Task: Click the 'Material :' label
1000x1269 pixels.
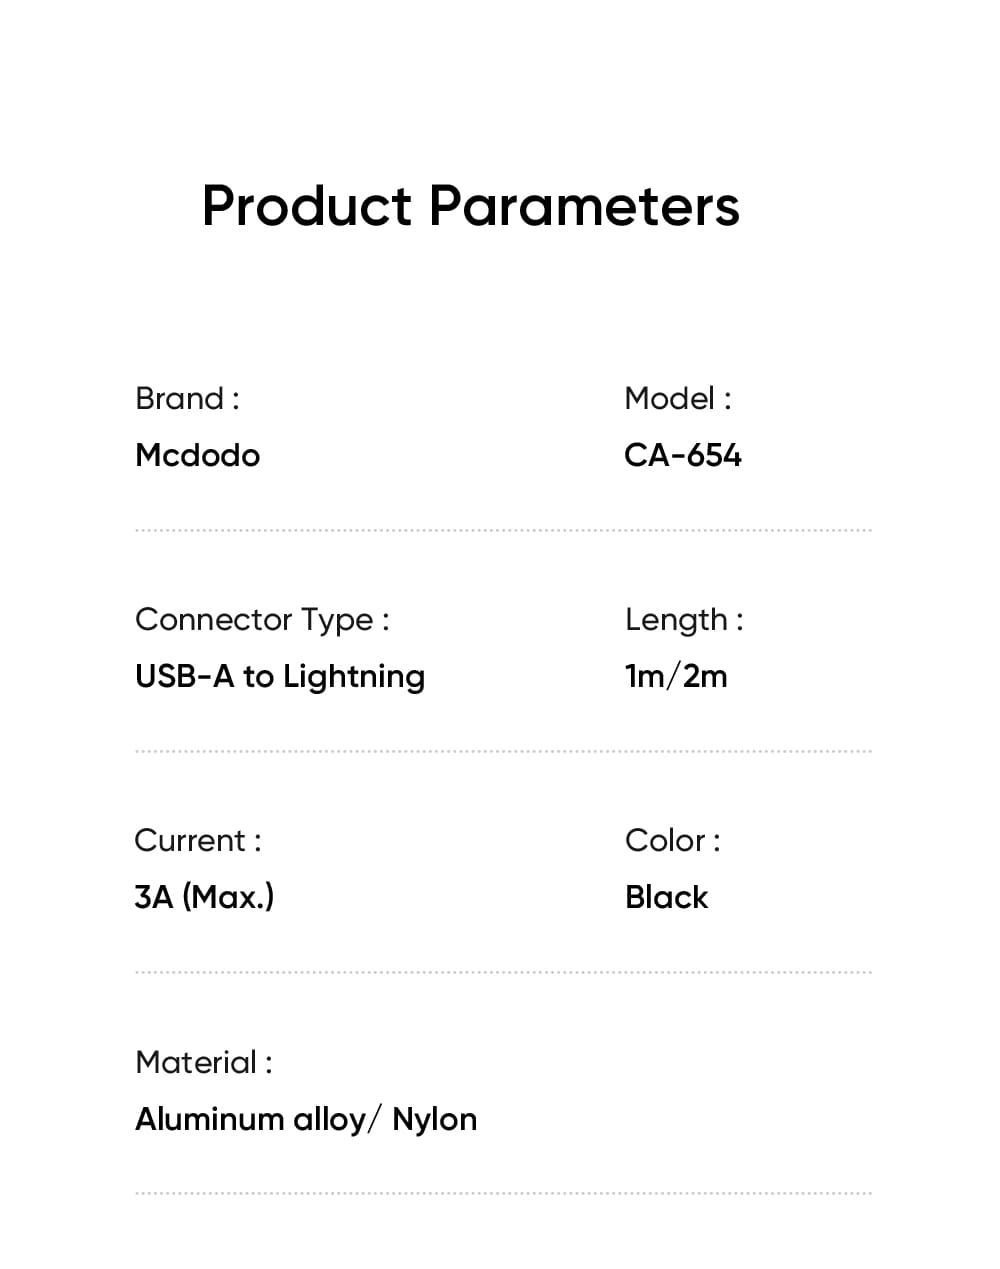Action: tap(203, 1062)
